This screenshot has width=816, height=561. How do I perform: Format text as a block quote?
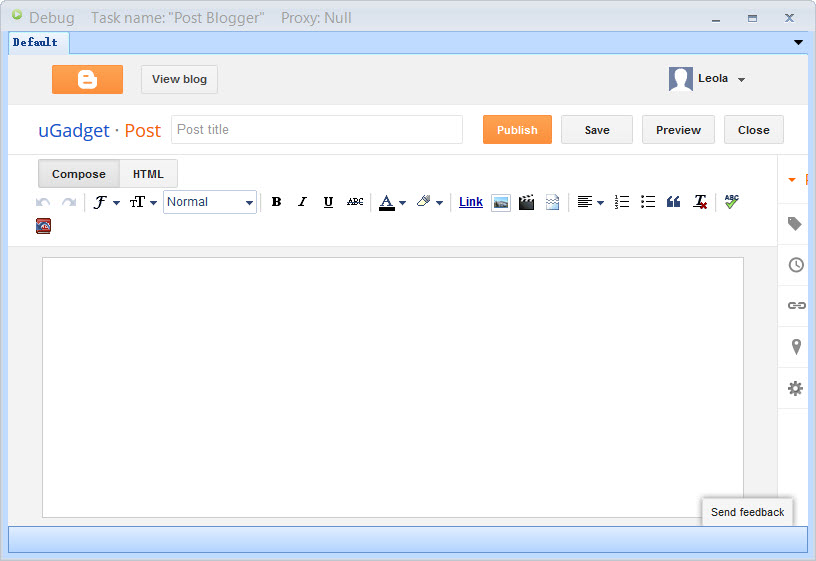(x=673, y=202)
